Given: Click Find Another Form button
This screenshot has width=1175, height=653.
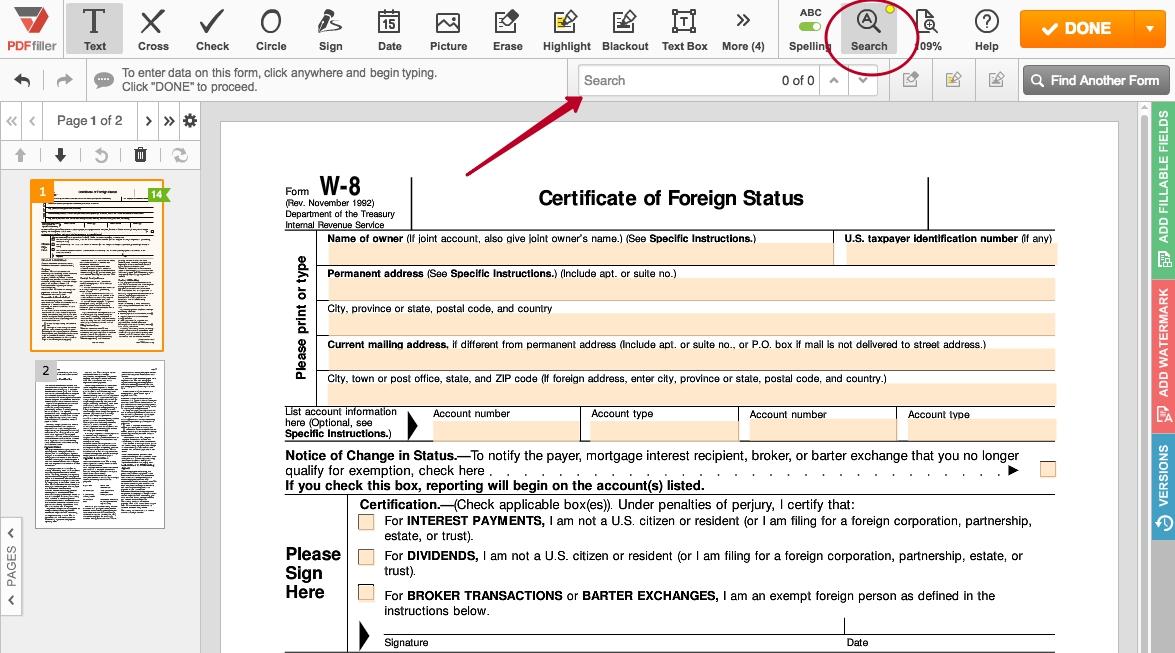Looking at the screenshot, I should pyautogui.click(x=1095, y=80).
